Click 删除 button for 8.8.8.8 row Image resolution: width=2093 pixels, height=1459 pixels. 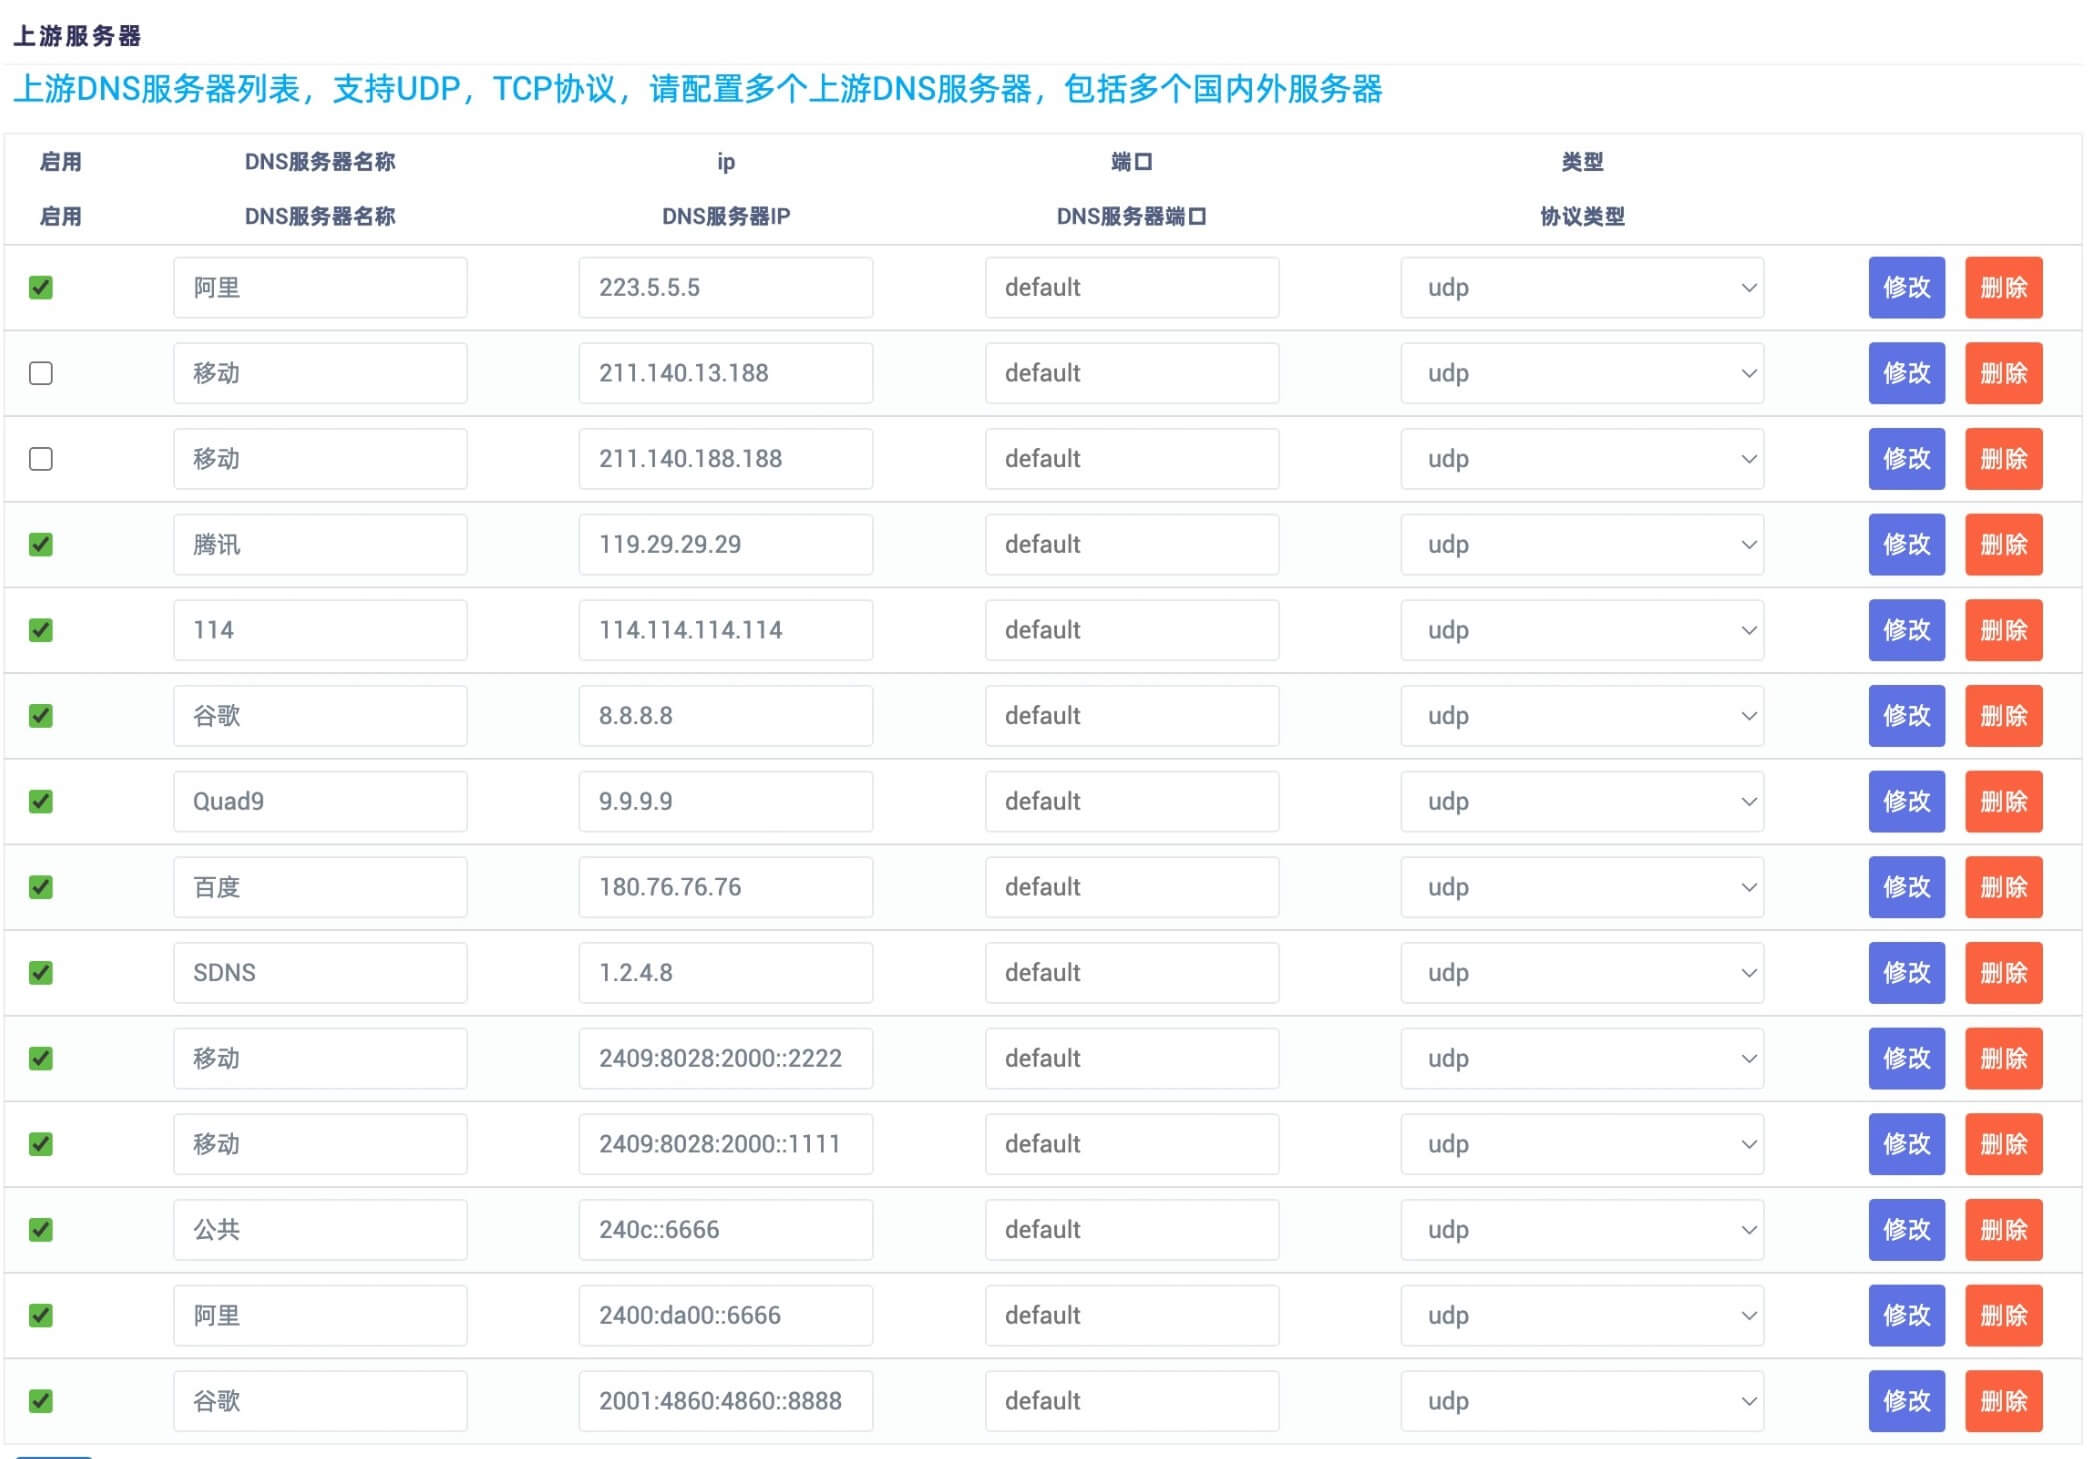2002,716
